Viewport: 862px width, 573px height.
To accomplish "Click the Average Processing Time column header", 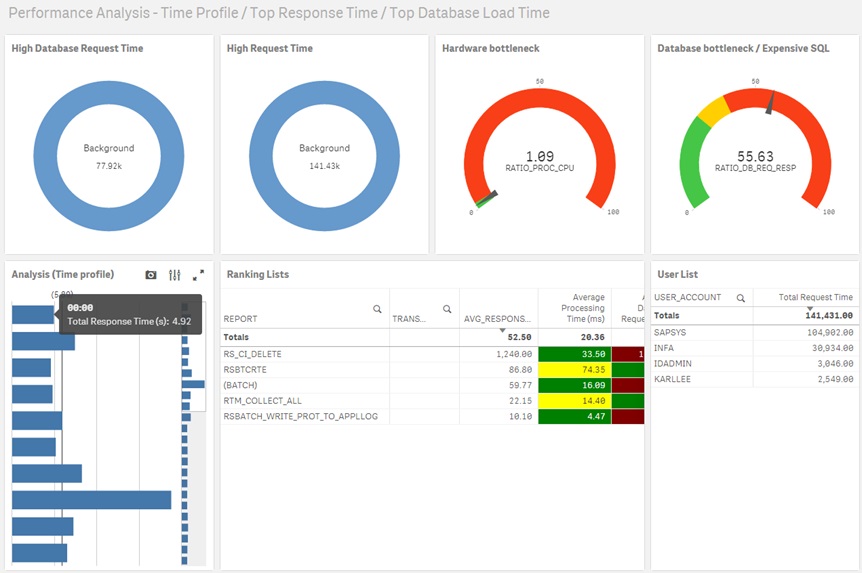I will (583, 308).
